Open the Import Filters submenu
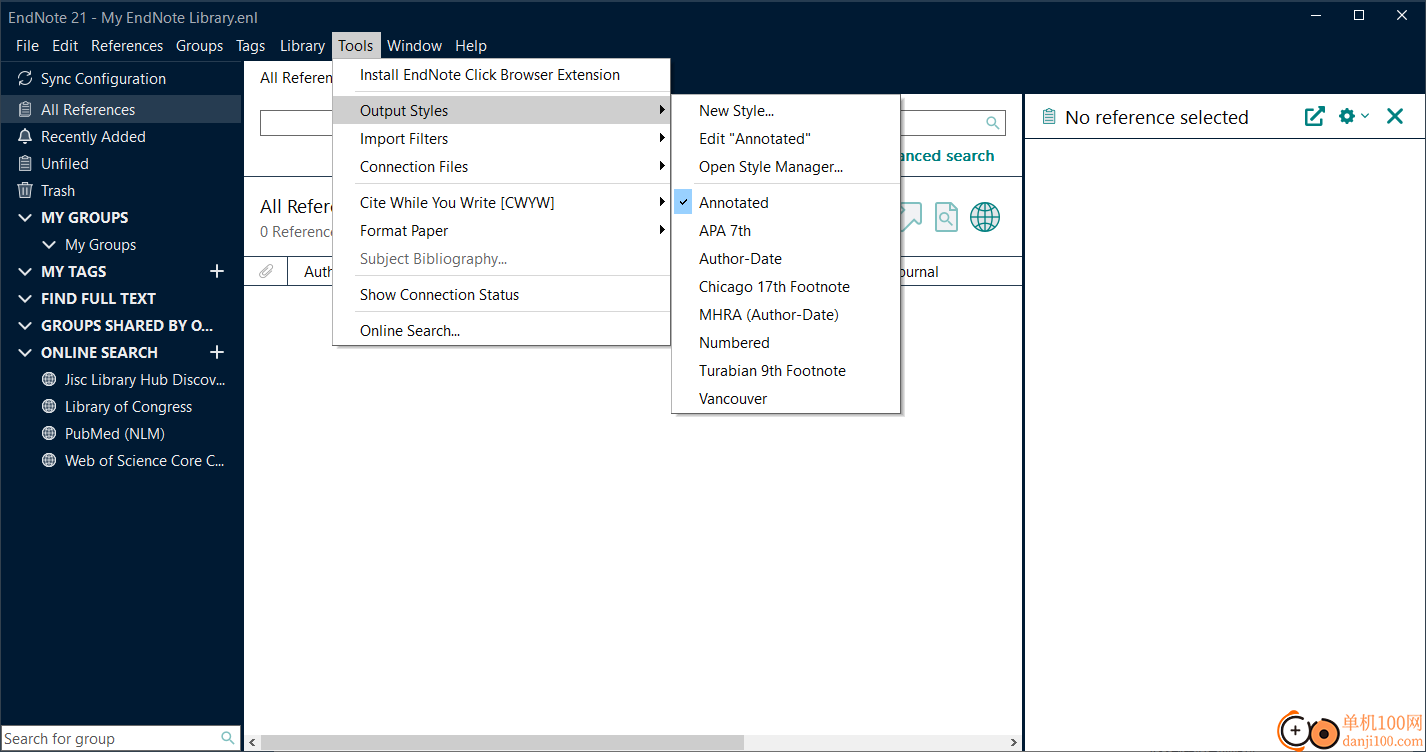The height and width of the screenshot is (752, 1426). point(501,139)
